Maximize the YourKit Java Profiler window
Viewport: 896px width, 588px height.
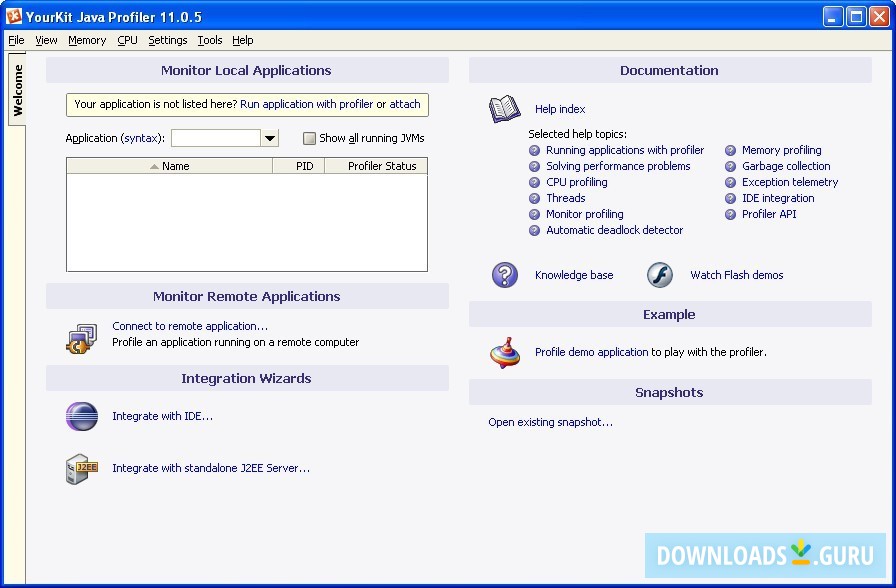tap(856, 17)
